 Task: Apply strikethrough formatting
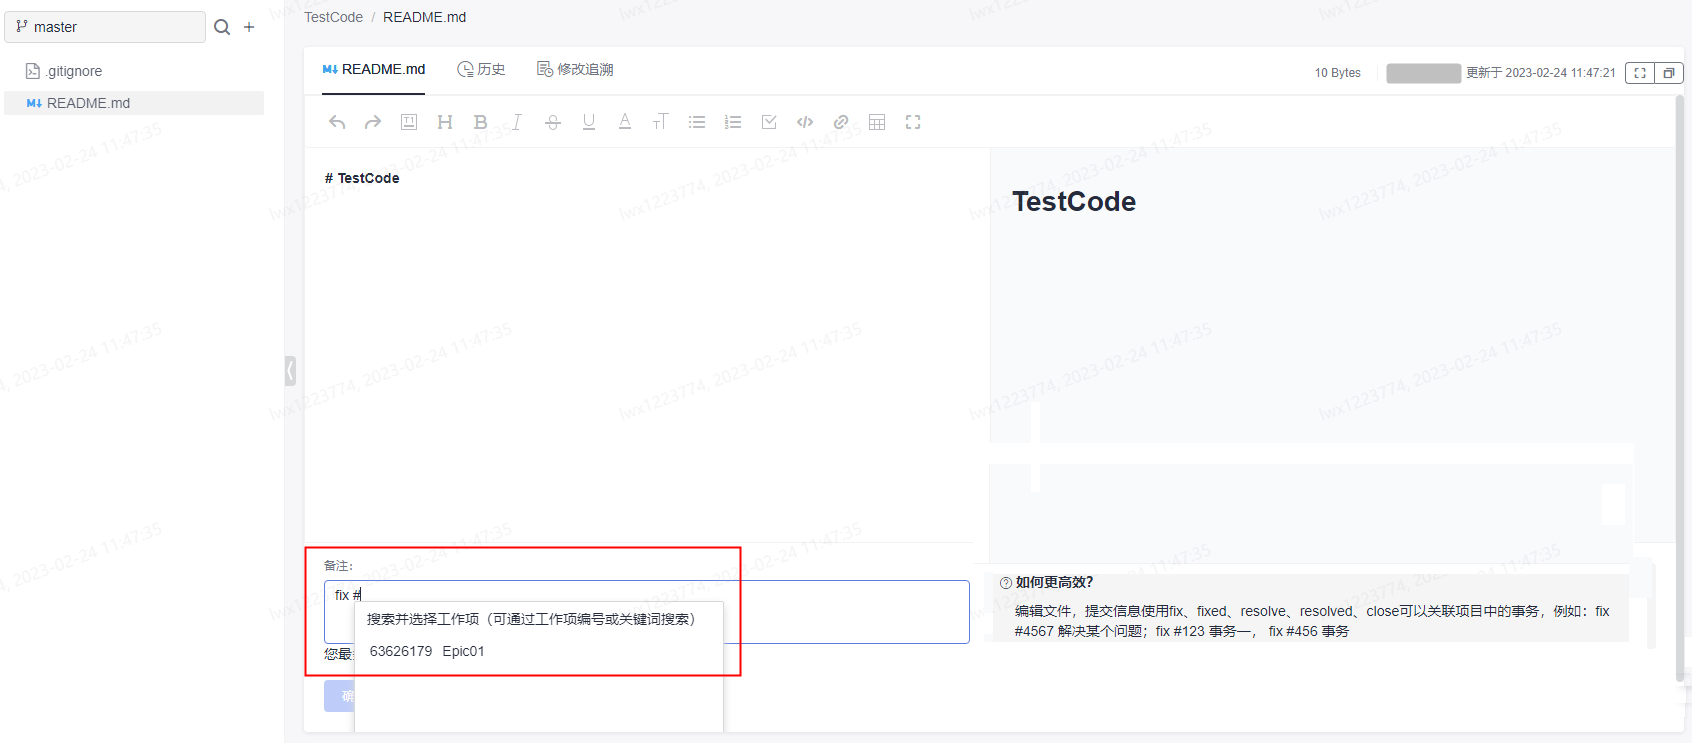pyautogui.click(x=553, y=122)
